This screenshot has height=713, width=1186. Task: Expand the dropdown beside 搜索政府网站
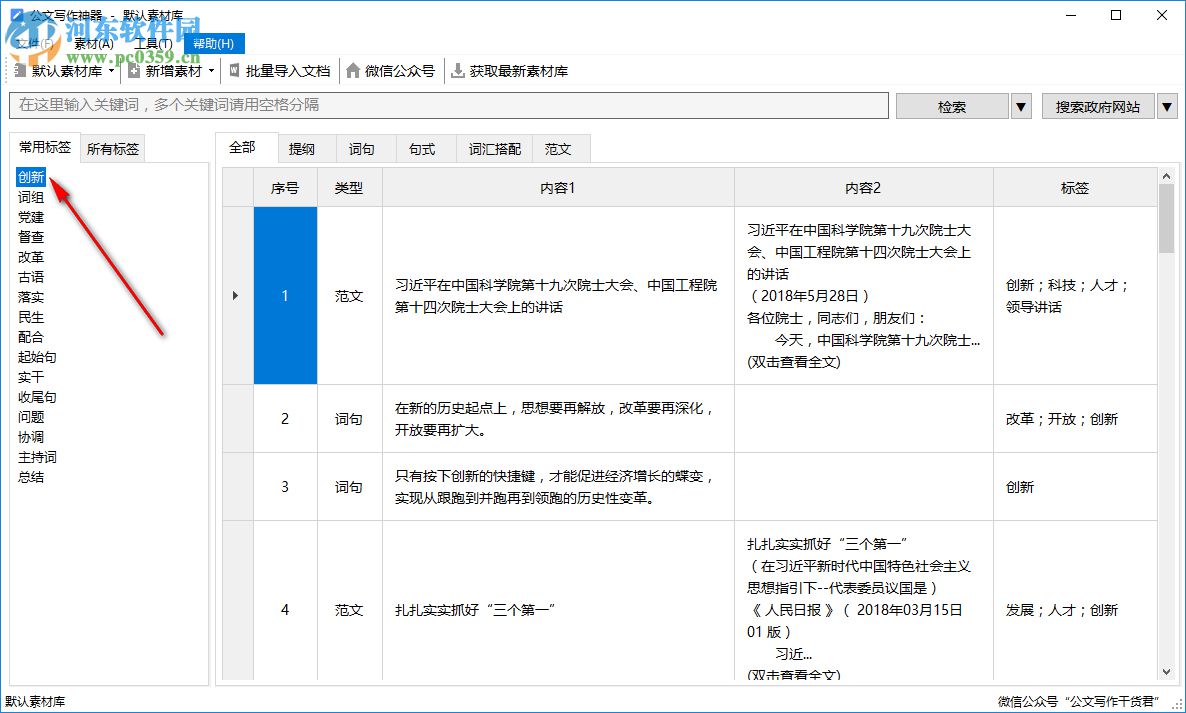[1167, 107]
